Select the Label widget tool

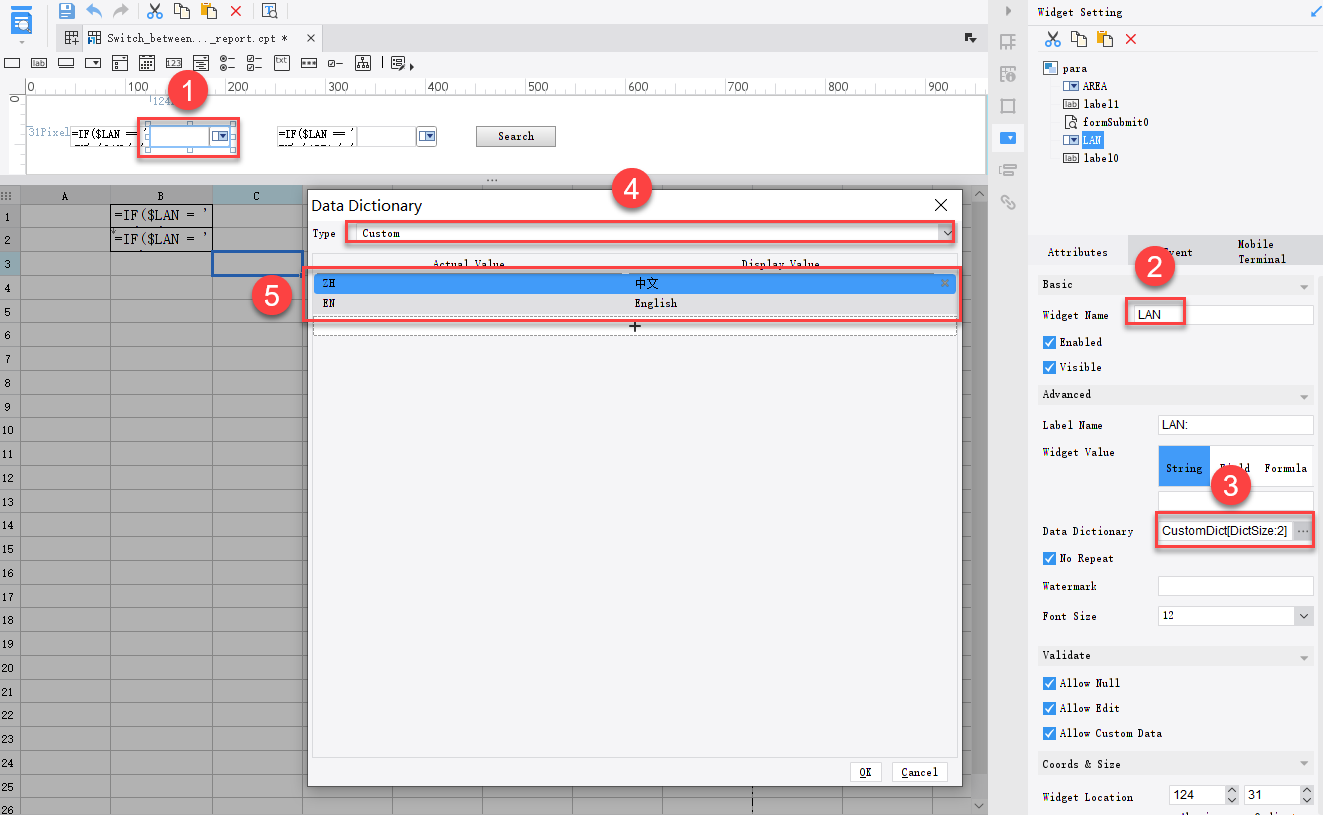tap(39, 63)
